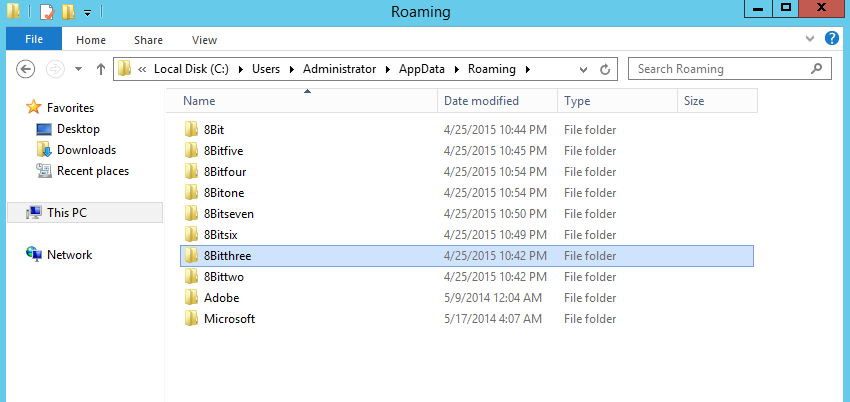Sort by the Date modified column header
Screen dimensions: 850x402
pos(497,101)
